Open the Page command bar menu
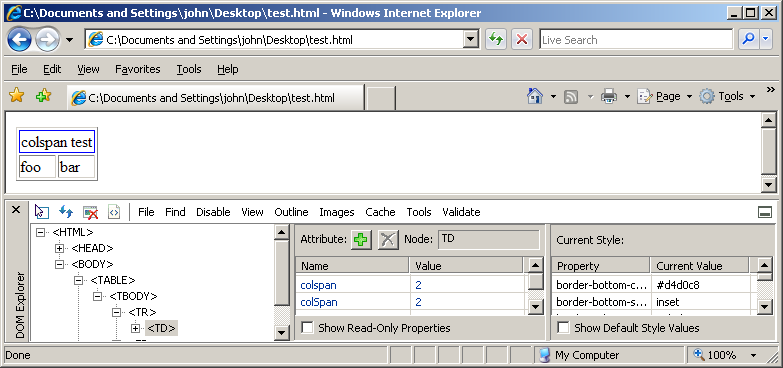This screenshot has width=783, height=368. [x=665, y=96]
